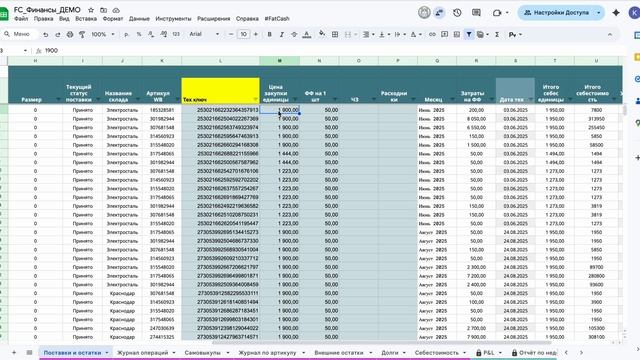Toggle bold formatting

269,35
